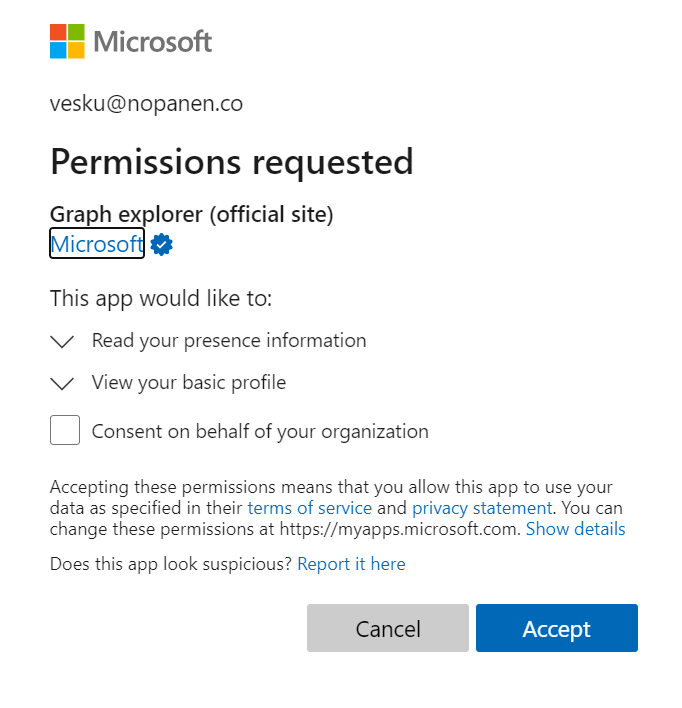Click the vesku@nopanen.co account email
This screenshot has height=708, width=682.
coord(146,104)
